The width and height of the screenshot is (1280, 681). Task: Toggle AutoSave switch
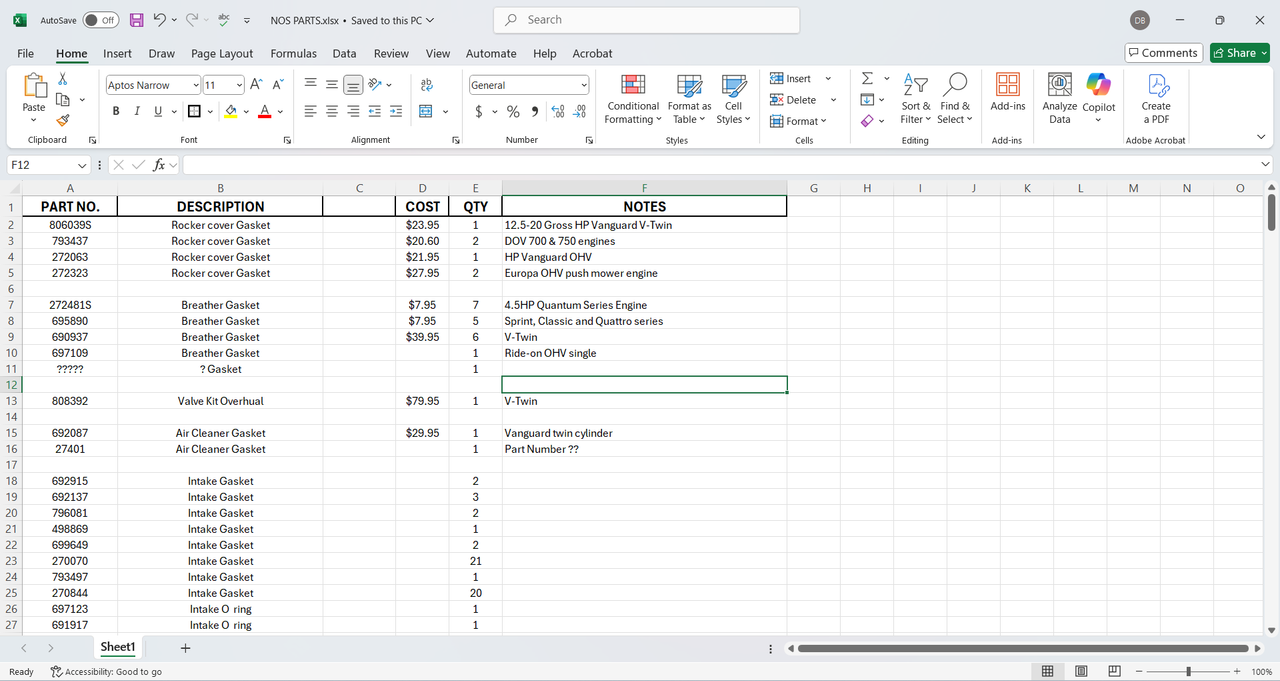pyautogui.click(x=100, y=20)
